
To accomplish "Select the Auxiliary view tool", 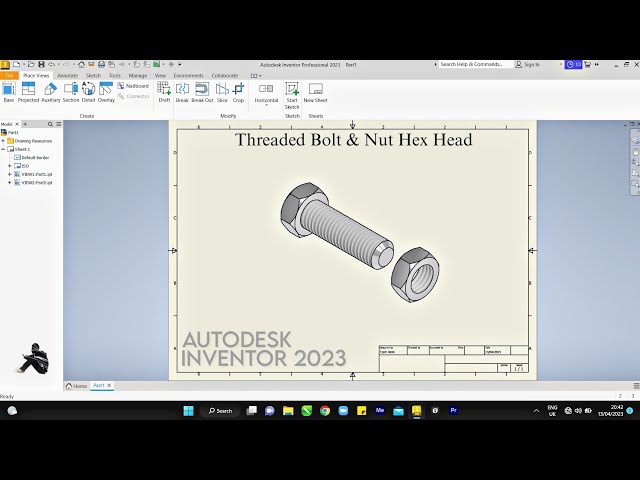I will point(51,92).
